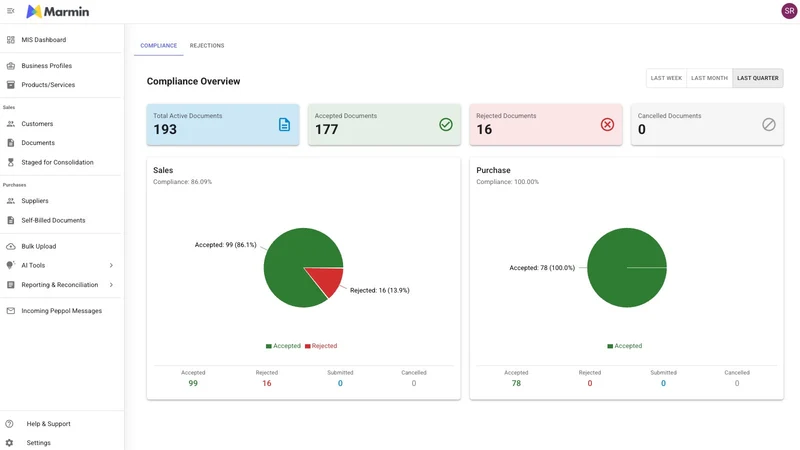
Task: Click the 'Accepted: 99 (86.1%)' chart label
Action: click(226, 245)
